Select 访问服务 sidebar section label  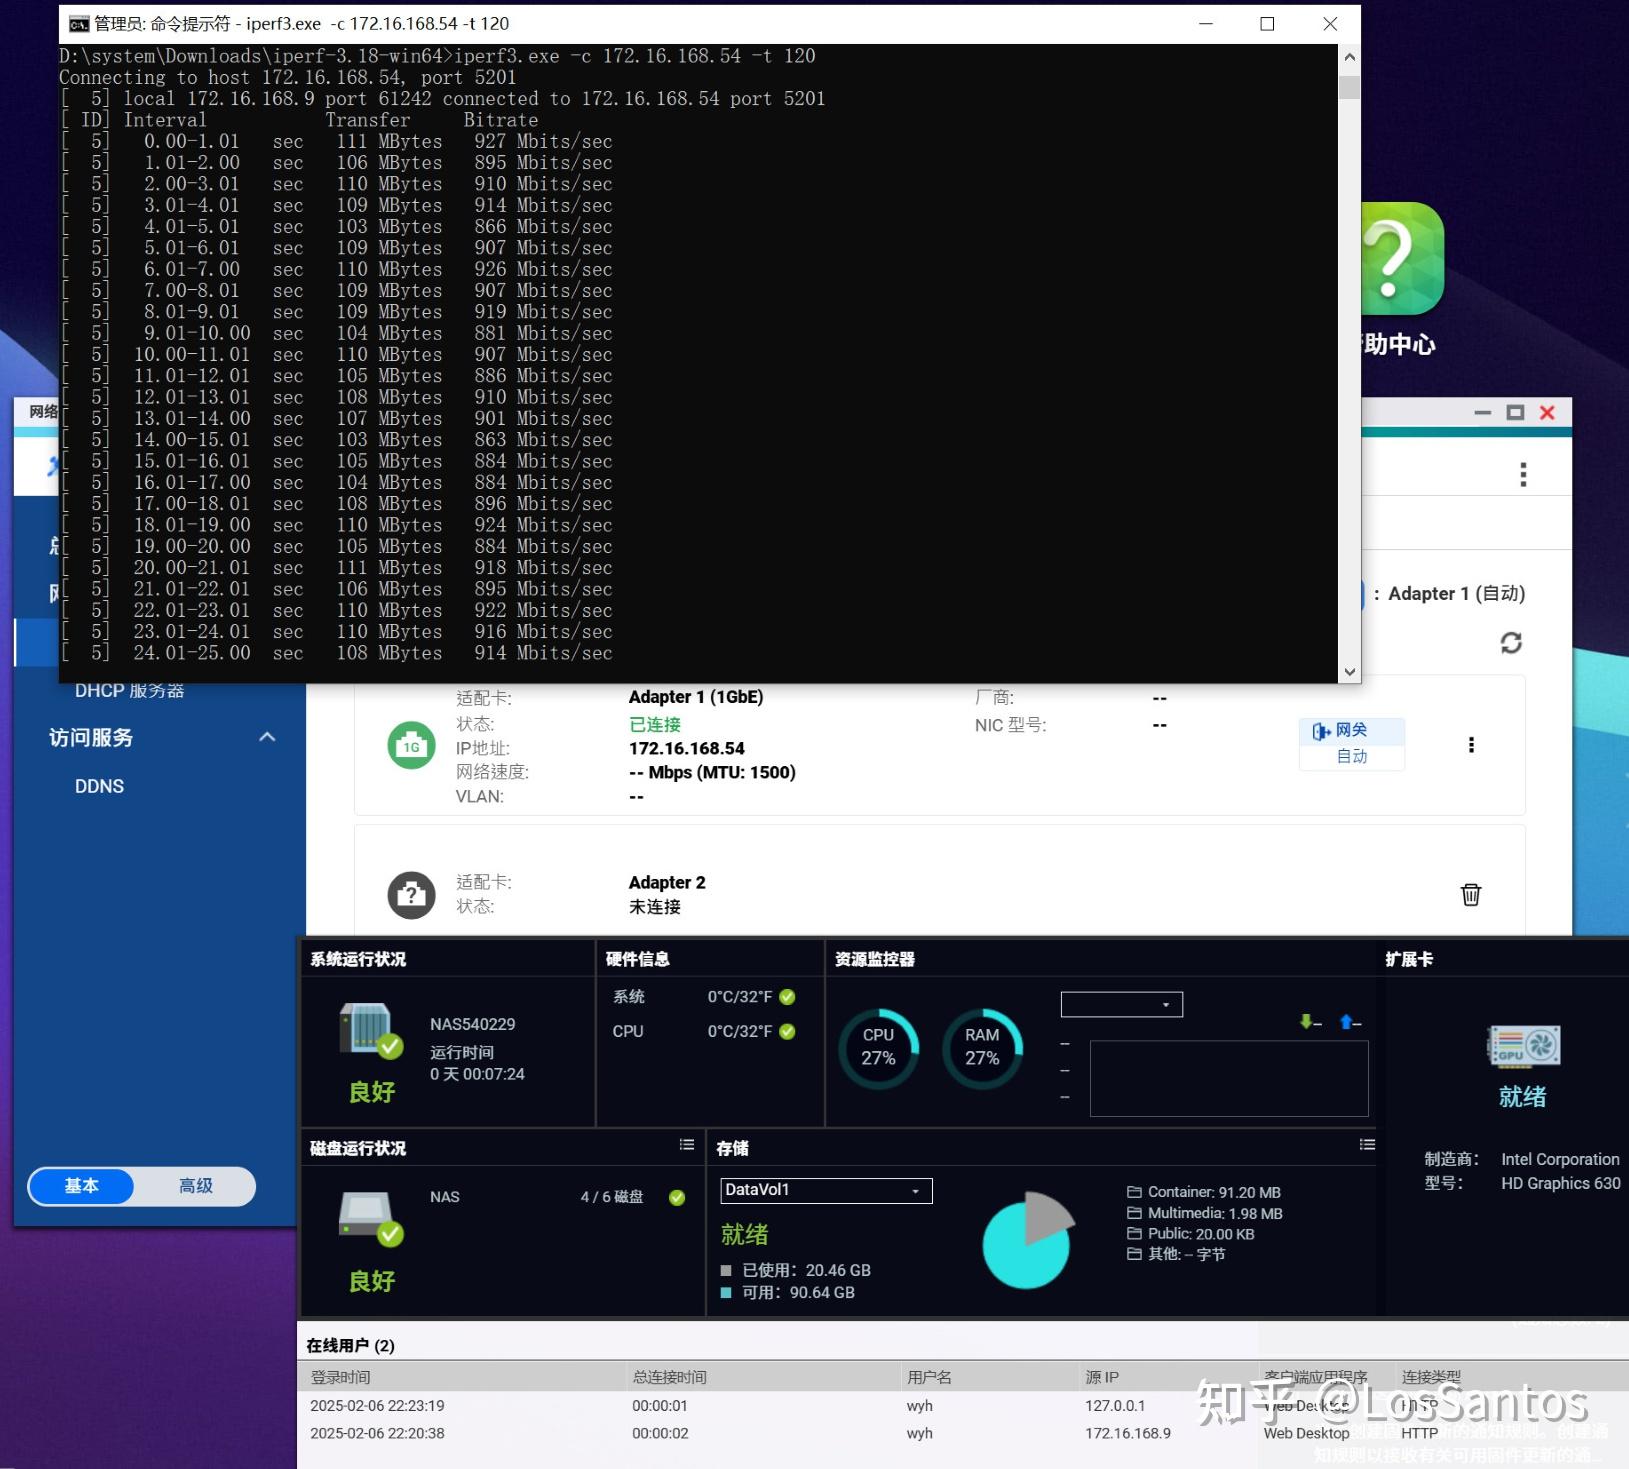tap(91, 738)
